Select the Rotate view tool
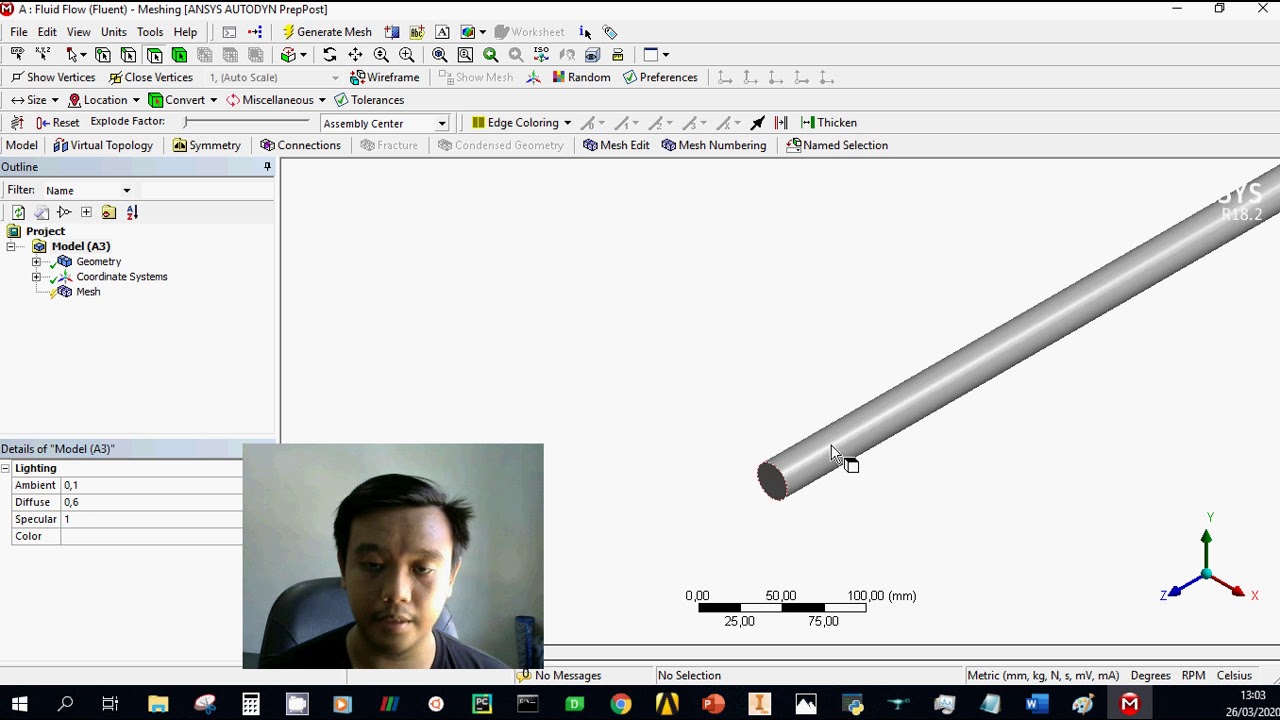The image size is (1280, 720). [x=329, y=55]
